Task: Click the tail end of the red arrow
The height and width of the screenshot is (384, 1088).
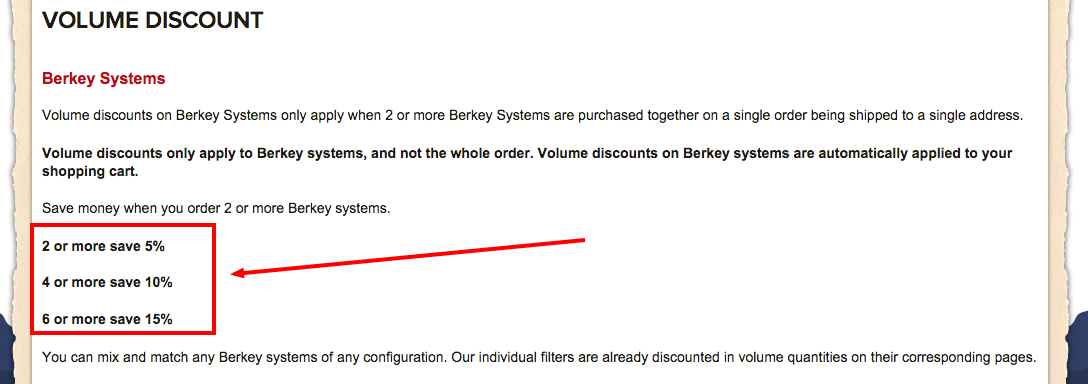Action: 585,241
